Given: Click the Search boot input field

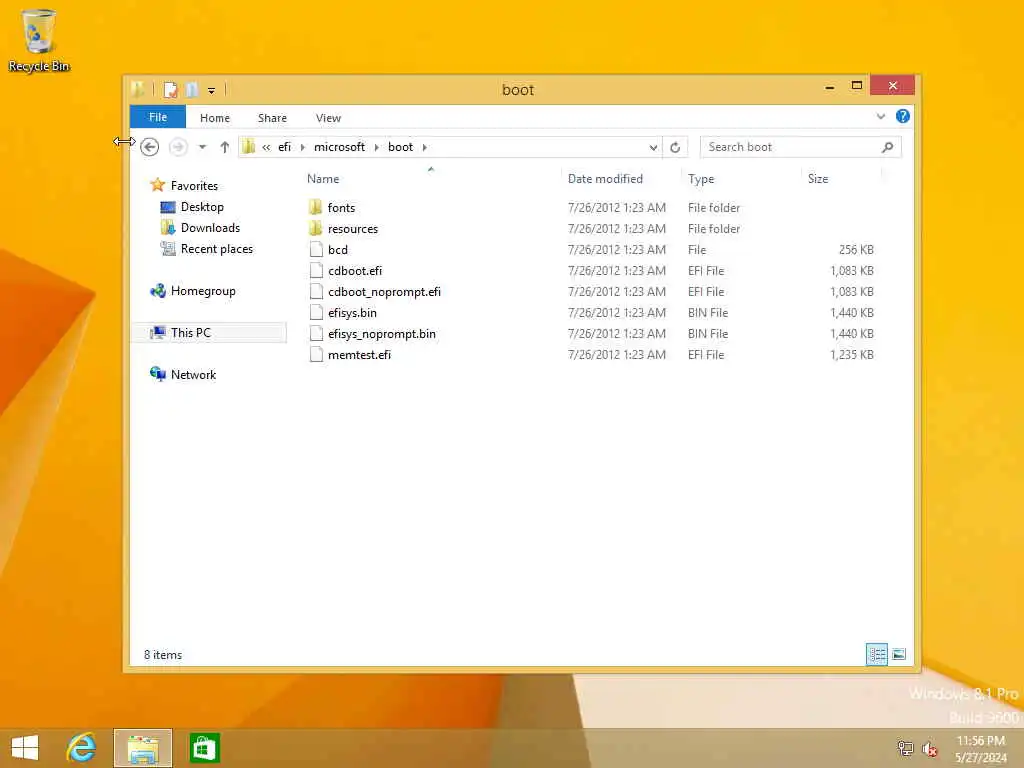Looking at the screenshot, I should coord(790,147).
